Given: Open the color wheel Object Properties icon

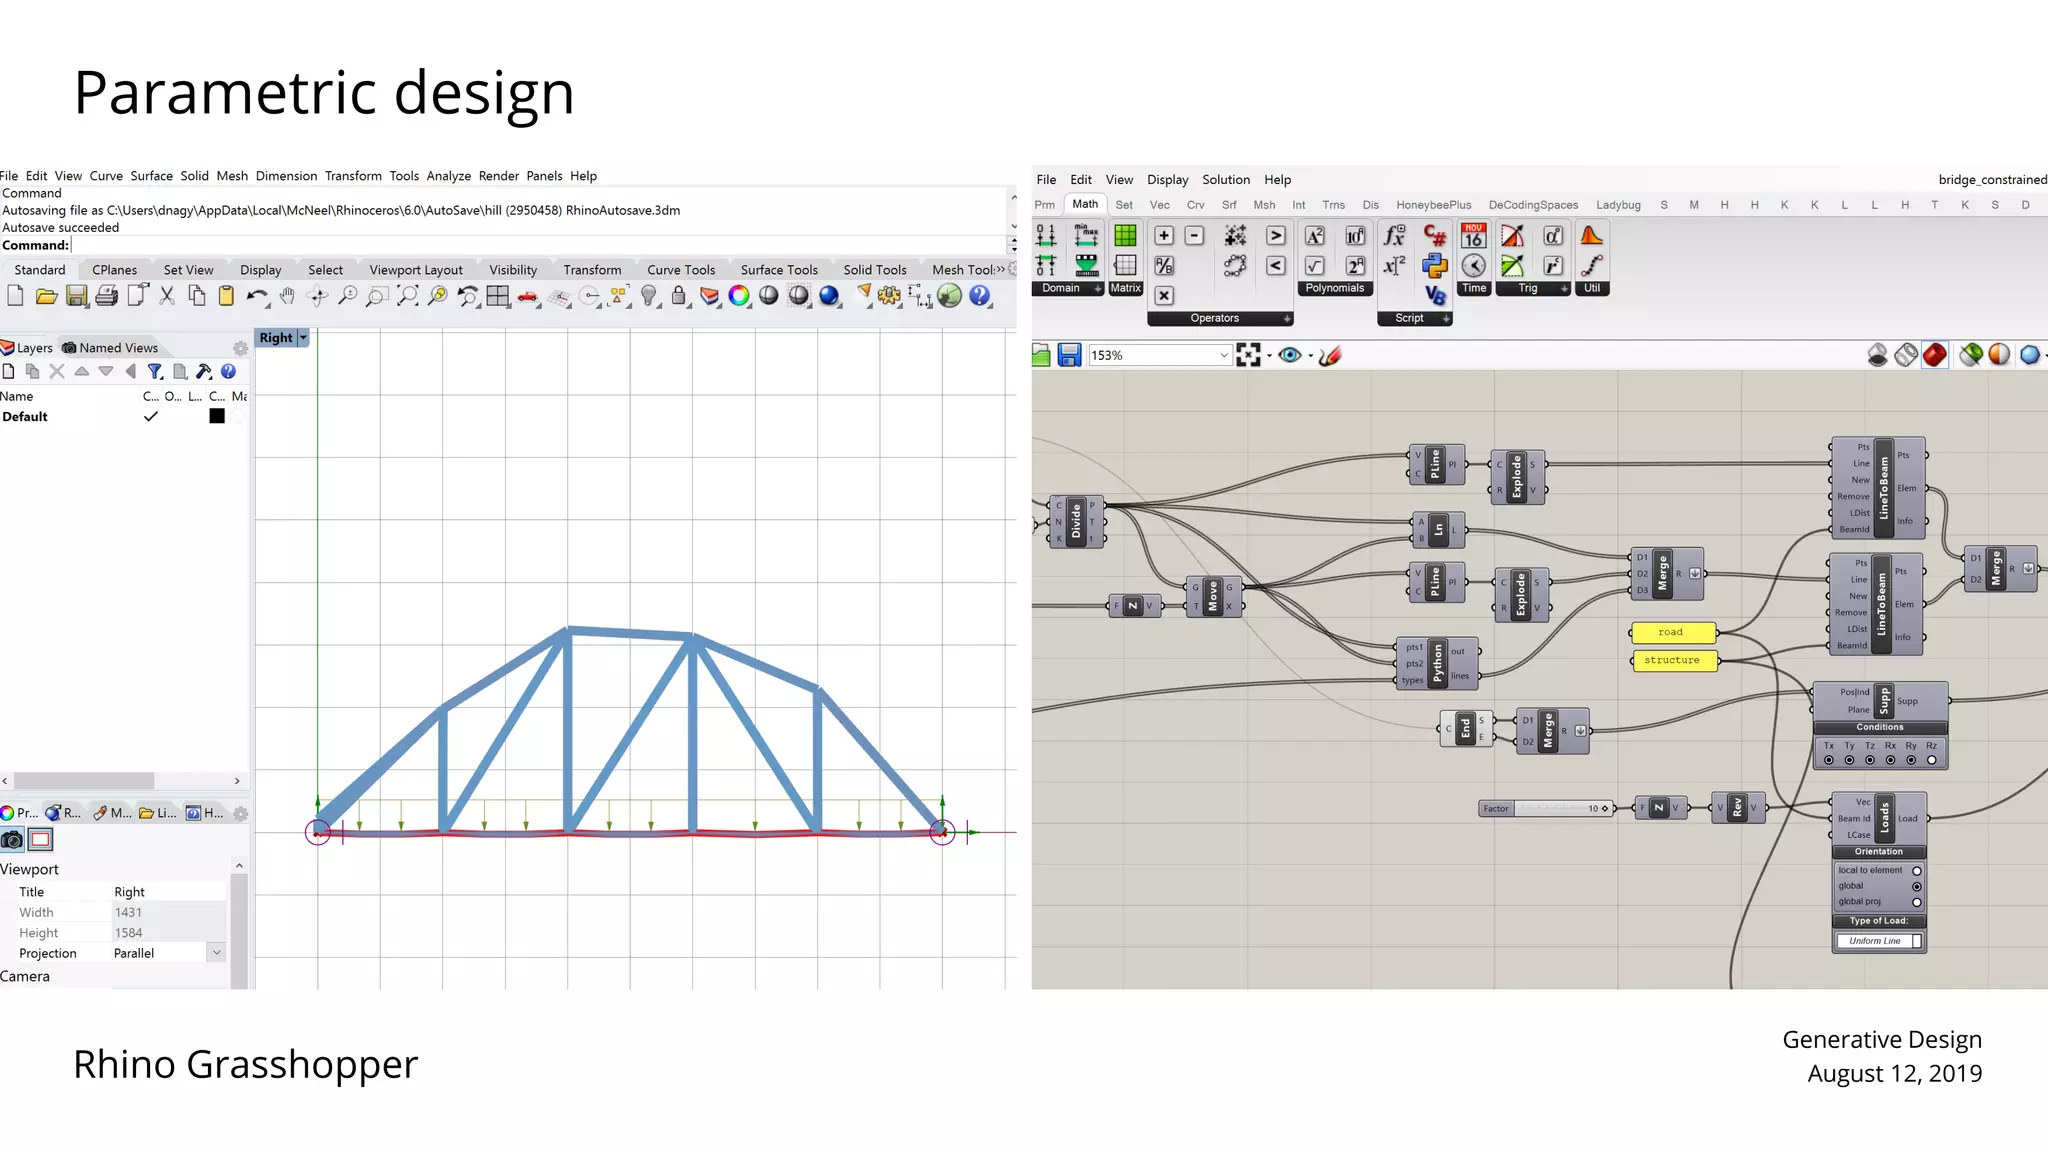Looking at the screenshot, I should [739, 295].
